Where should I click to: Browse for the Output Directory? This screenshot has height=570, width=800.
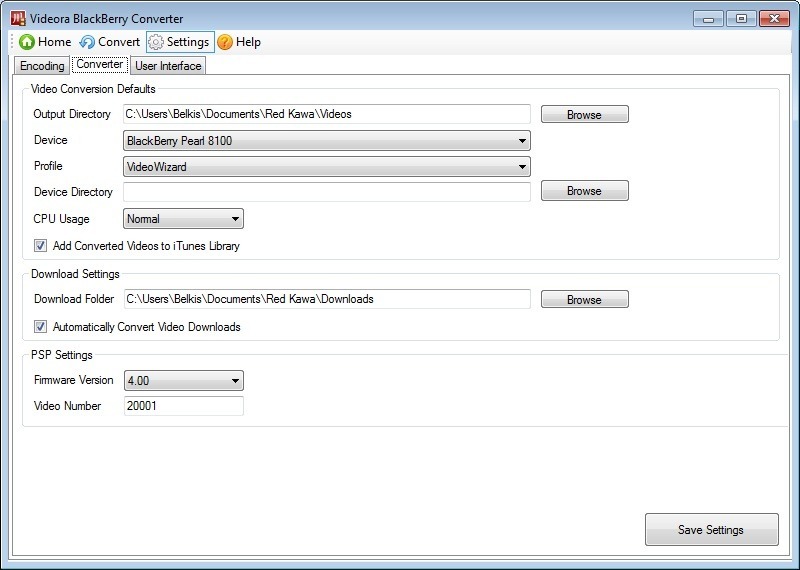[x=584, y=115]
